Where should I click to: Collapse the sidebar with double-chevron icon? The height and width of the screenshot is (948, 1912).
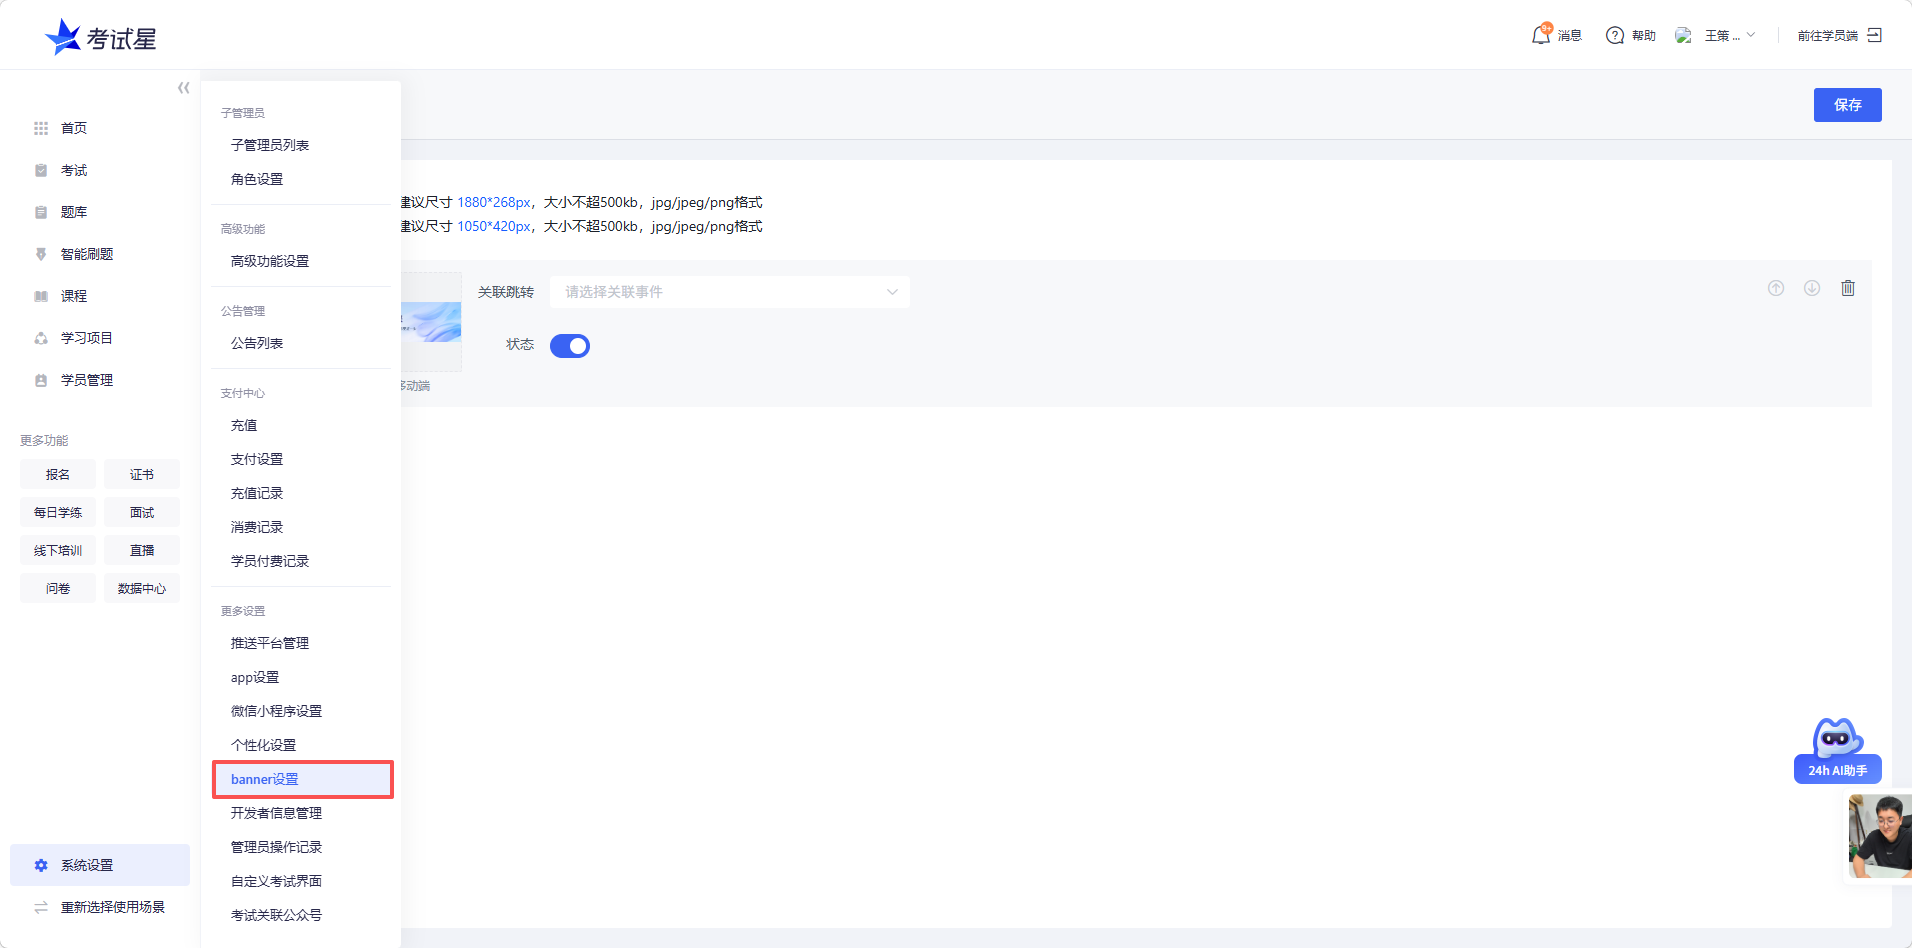point(183,88)
